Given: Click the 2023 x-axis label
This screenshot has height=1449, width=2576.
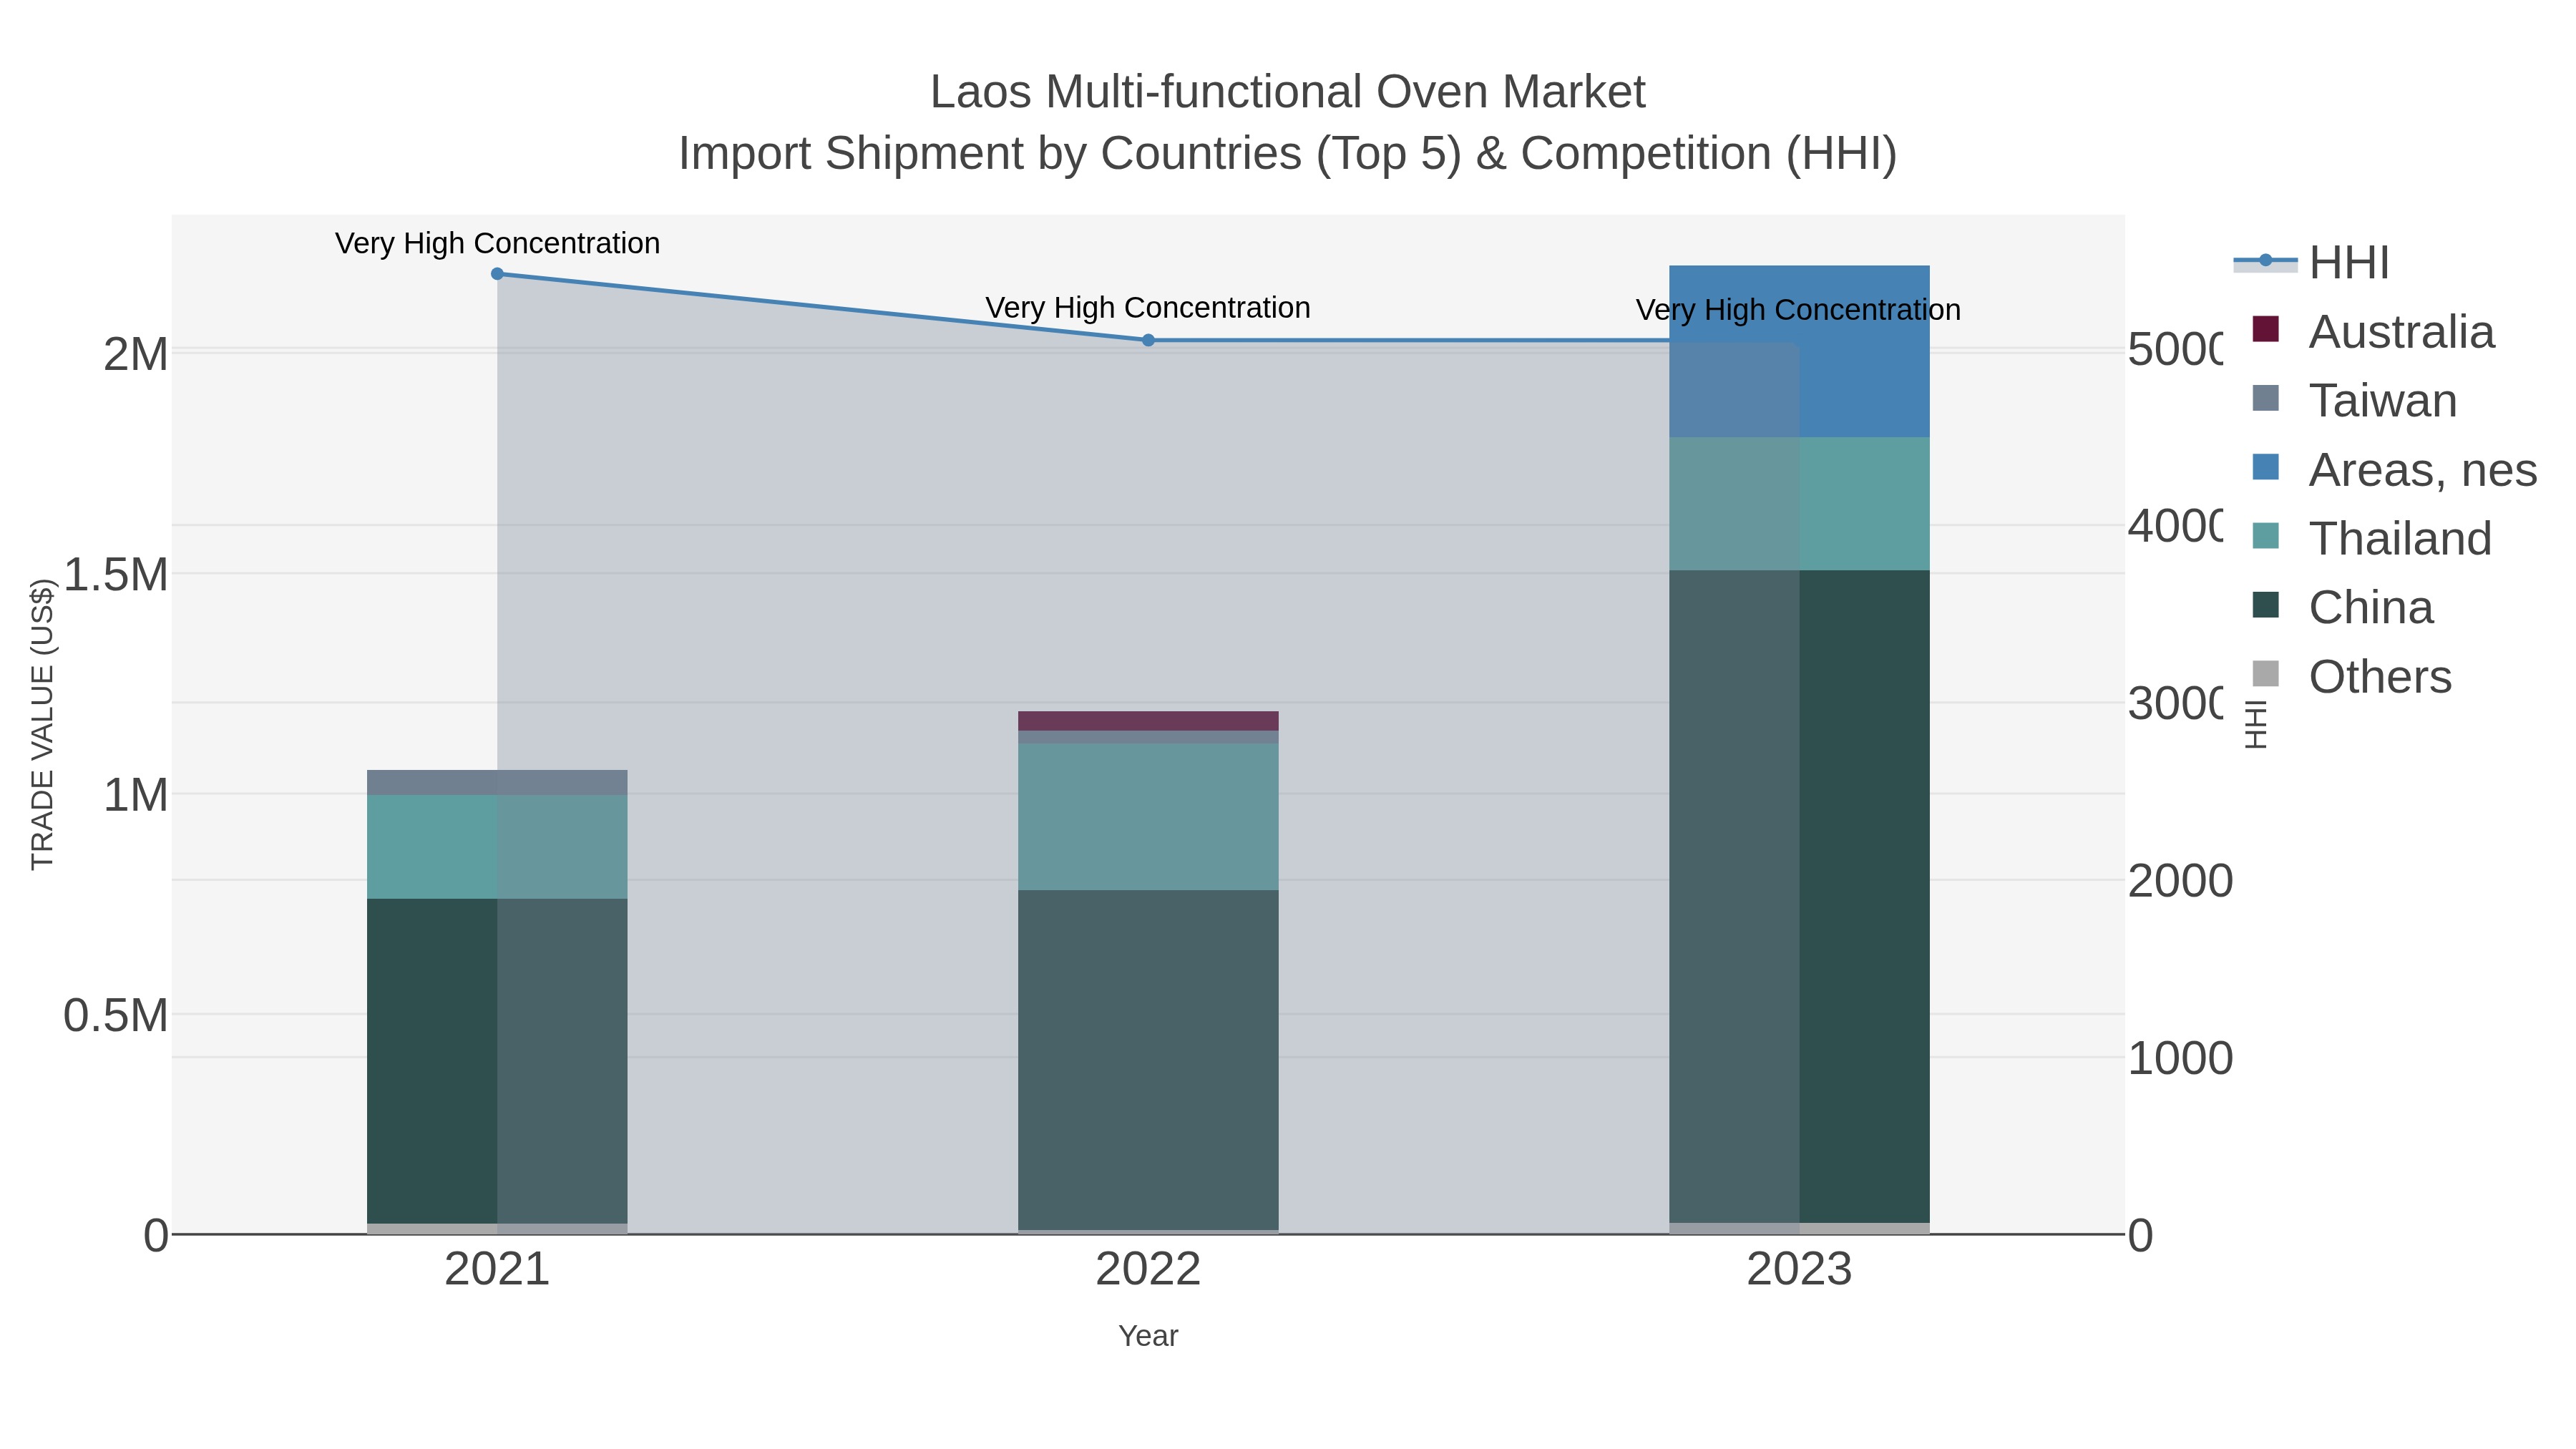Looking at the screenshot, I should 1799,1270.
